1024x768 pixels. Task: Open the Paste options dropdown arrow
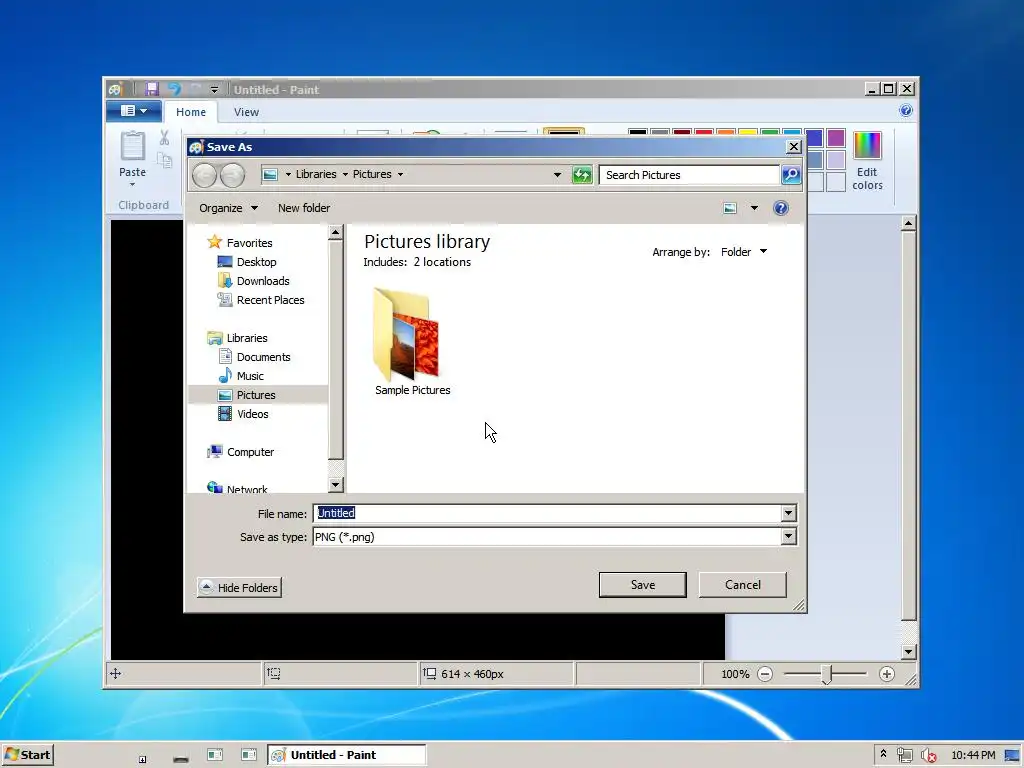click(x=133, y=184)
